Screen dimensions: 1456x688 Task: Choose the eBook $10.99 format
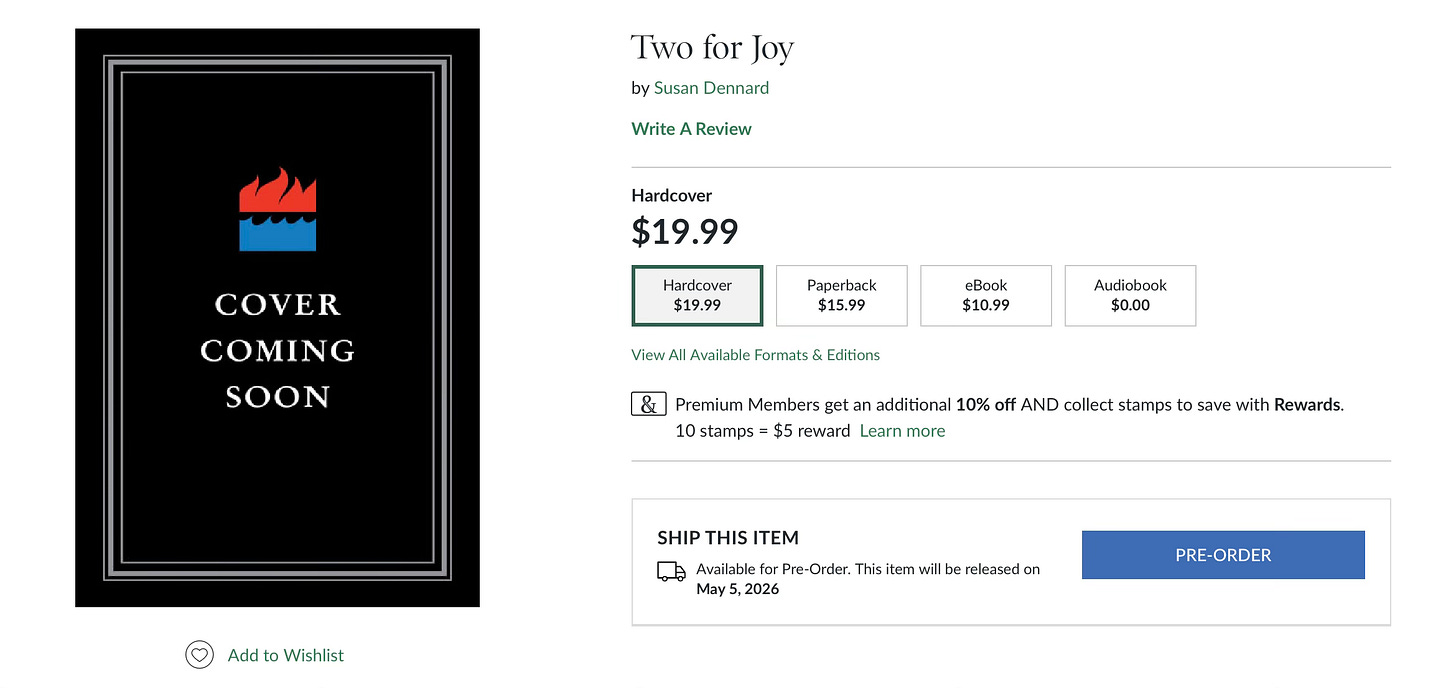pyautogui.click(x=986, y=295)
